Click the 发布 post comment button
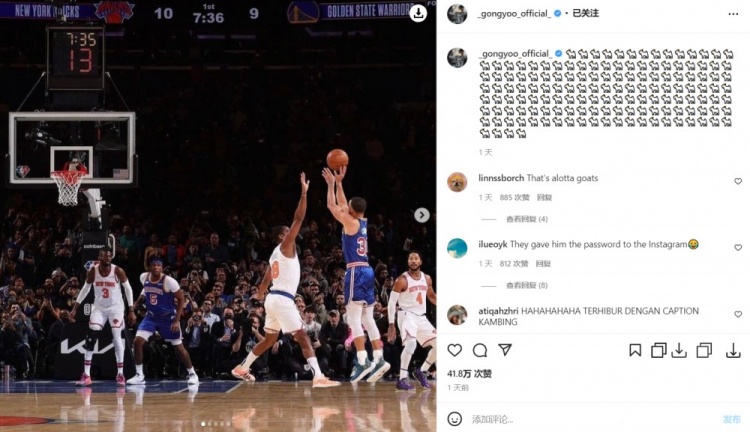 [x=732, y=420]
